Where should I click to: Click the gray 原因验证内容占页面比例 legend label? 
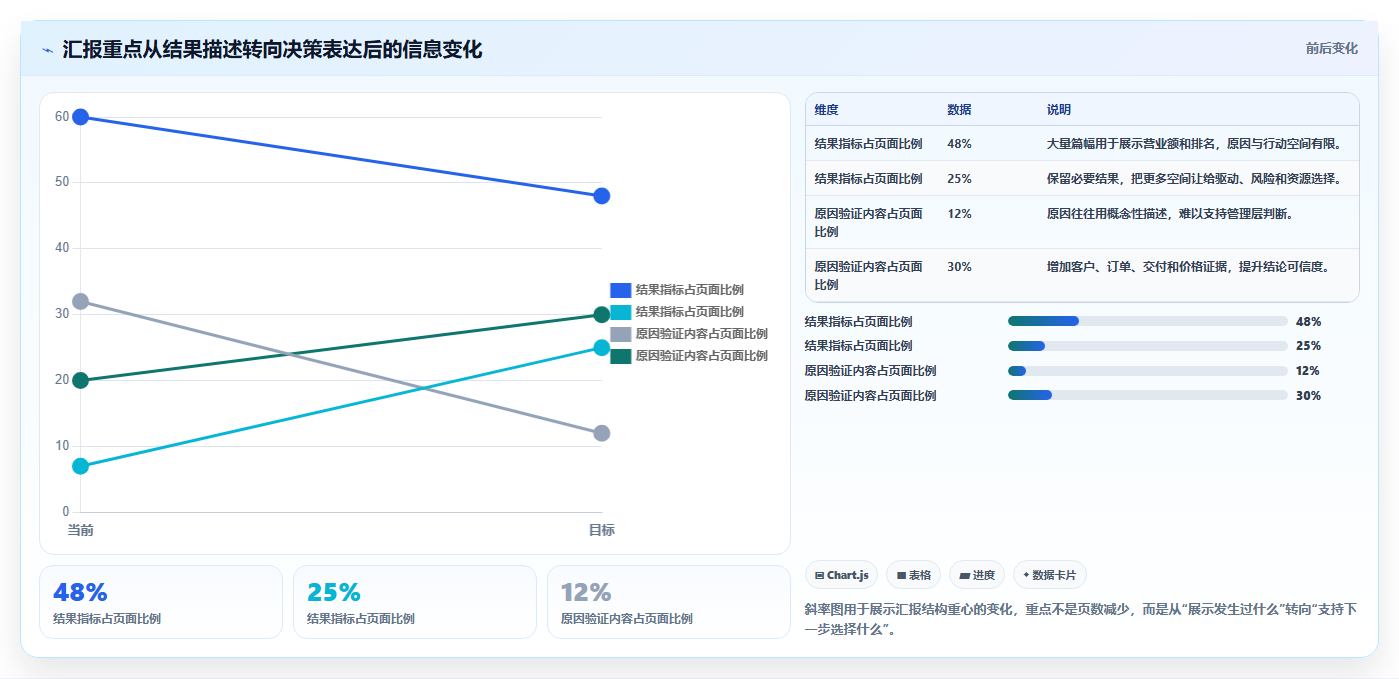(701, 334)
